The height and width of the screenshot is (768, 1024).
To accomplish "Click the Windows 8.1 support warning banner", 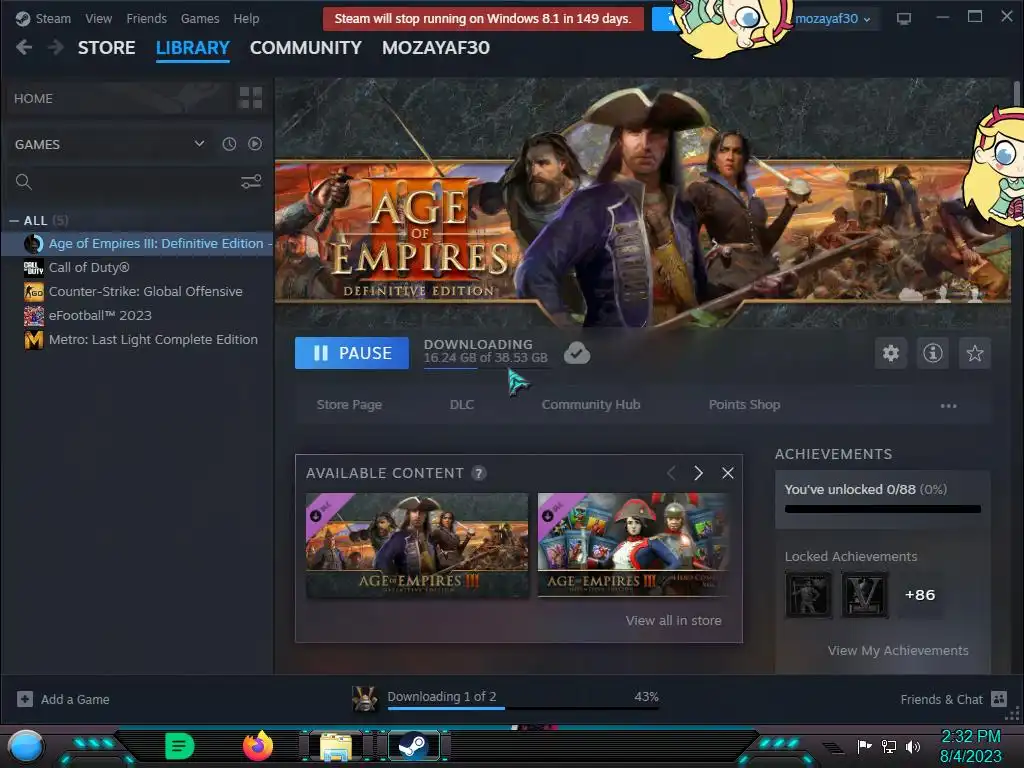I will tap(483, 19).
